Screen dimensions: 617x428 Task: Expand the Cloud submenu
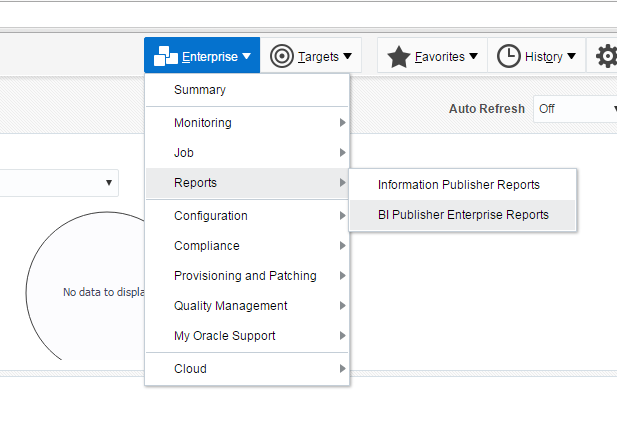(247, 369)
